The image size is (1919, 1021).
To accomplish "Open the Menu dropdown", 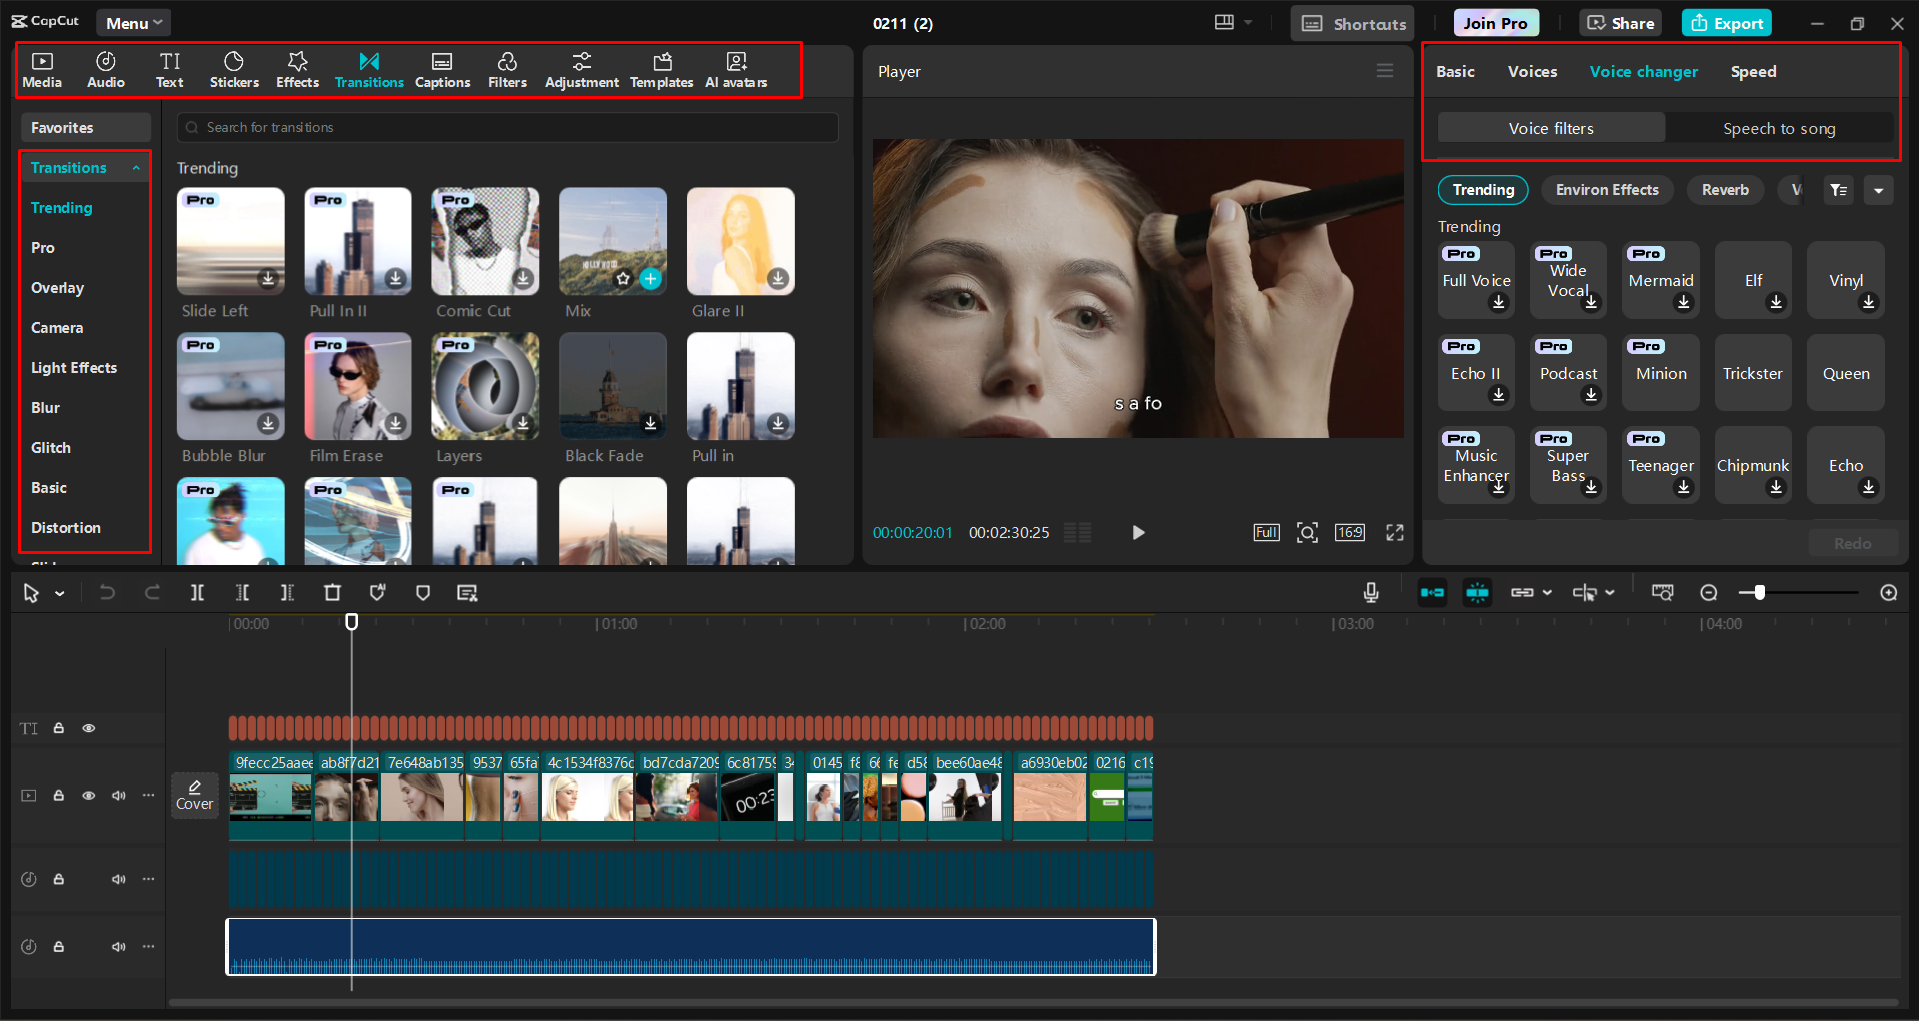I will click(x=133, y=22).
